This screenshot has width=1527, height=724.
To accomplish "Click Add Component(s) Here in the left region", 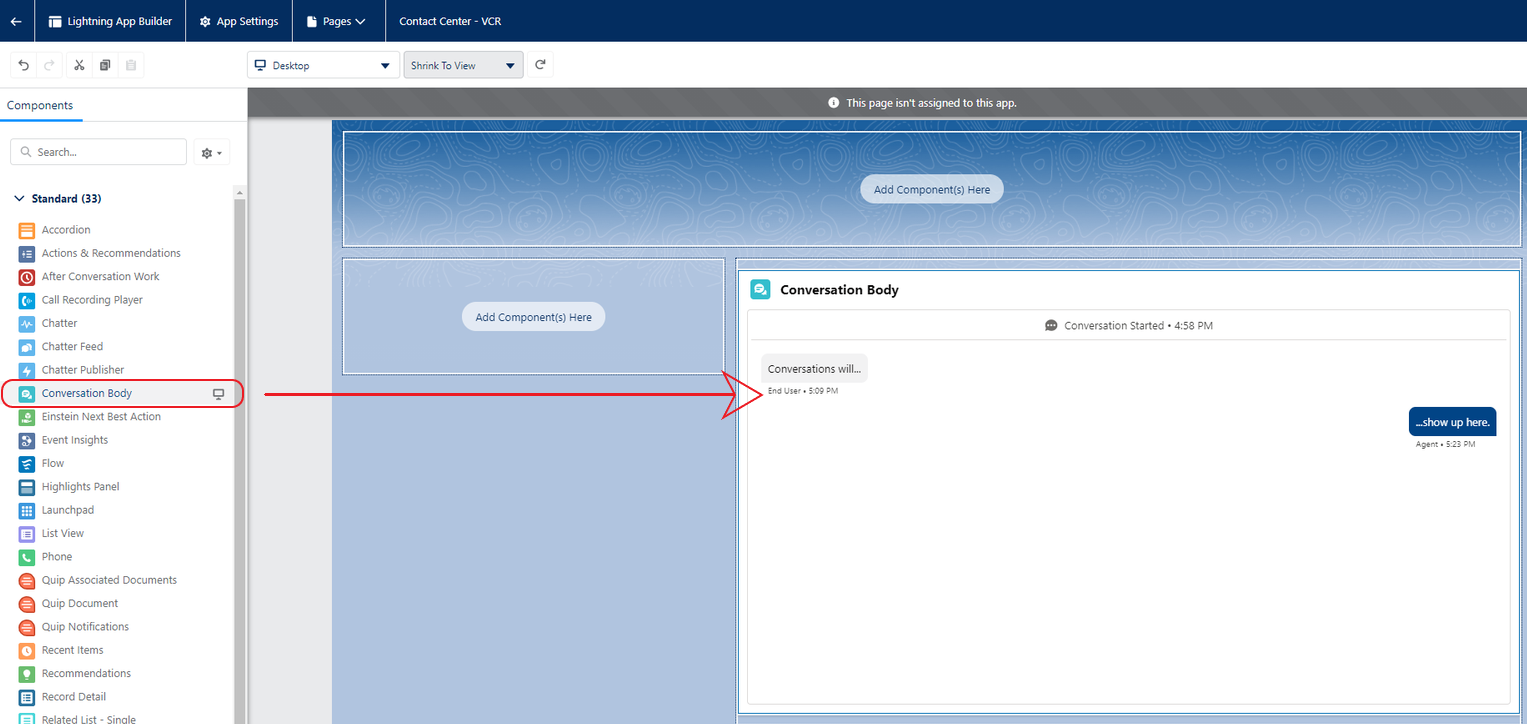I will pyautogui.click(x=533, y=317).
